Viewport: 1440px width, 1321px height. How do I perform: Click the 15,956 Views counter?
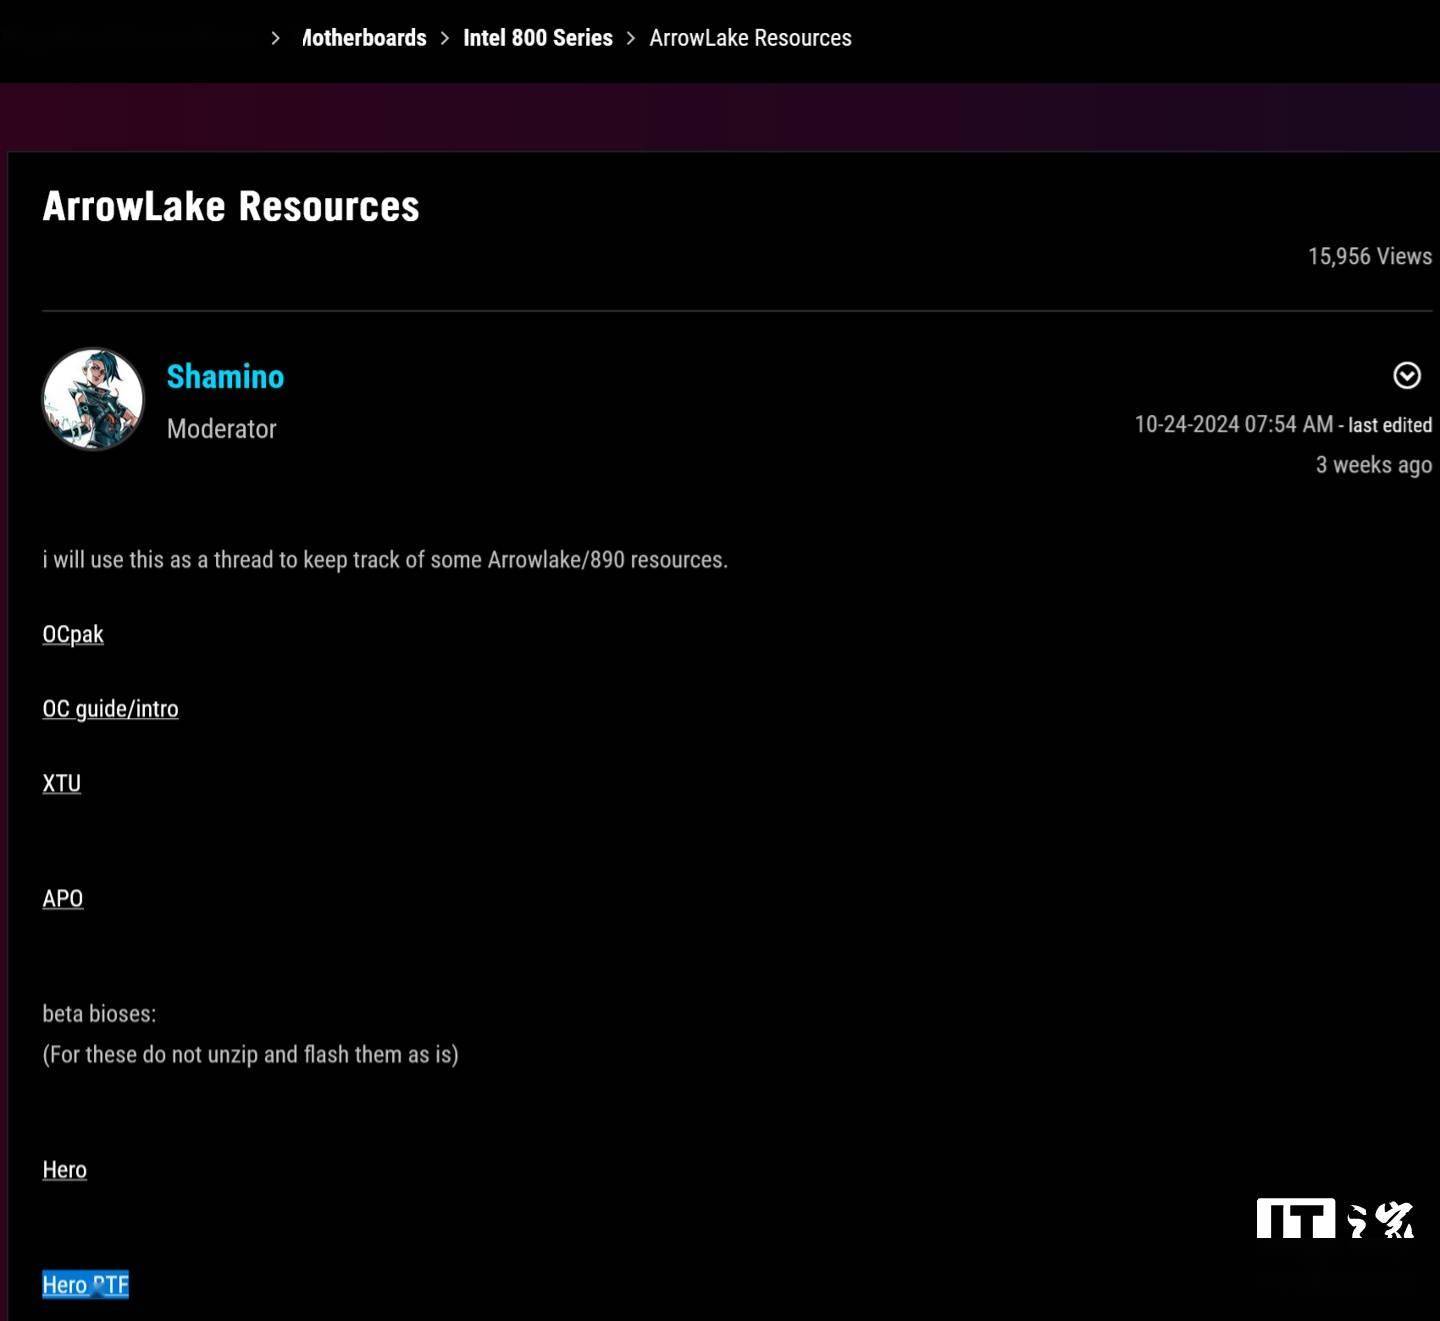pyautogui.click(x=1370, y=256)
